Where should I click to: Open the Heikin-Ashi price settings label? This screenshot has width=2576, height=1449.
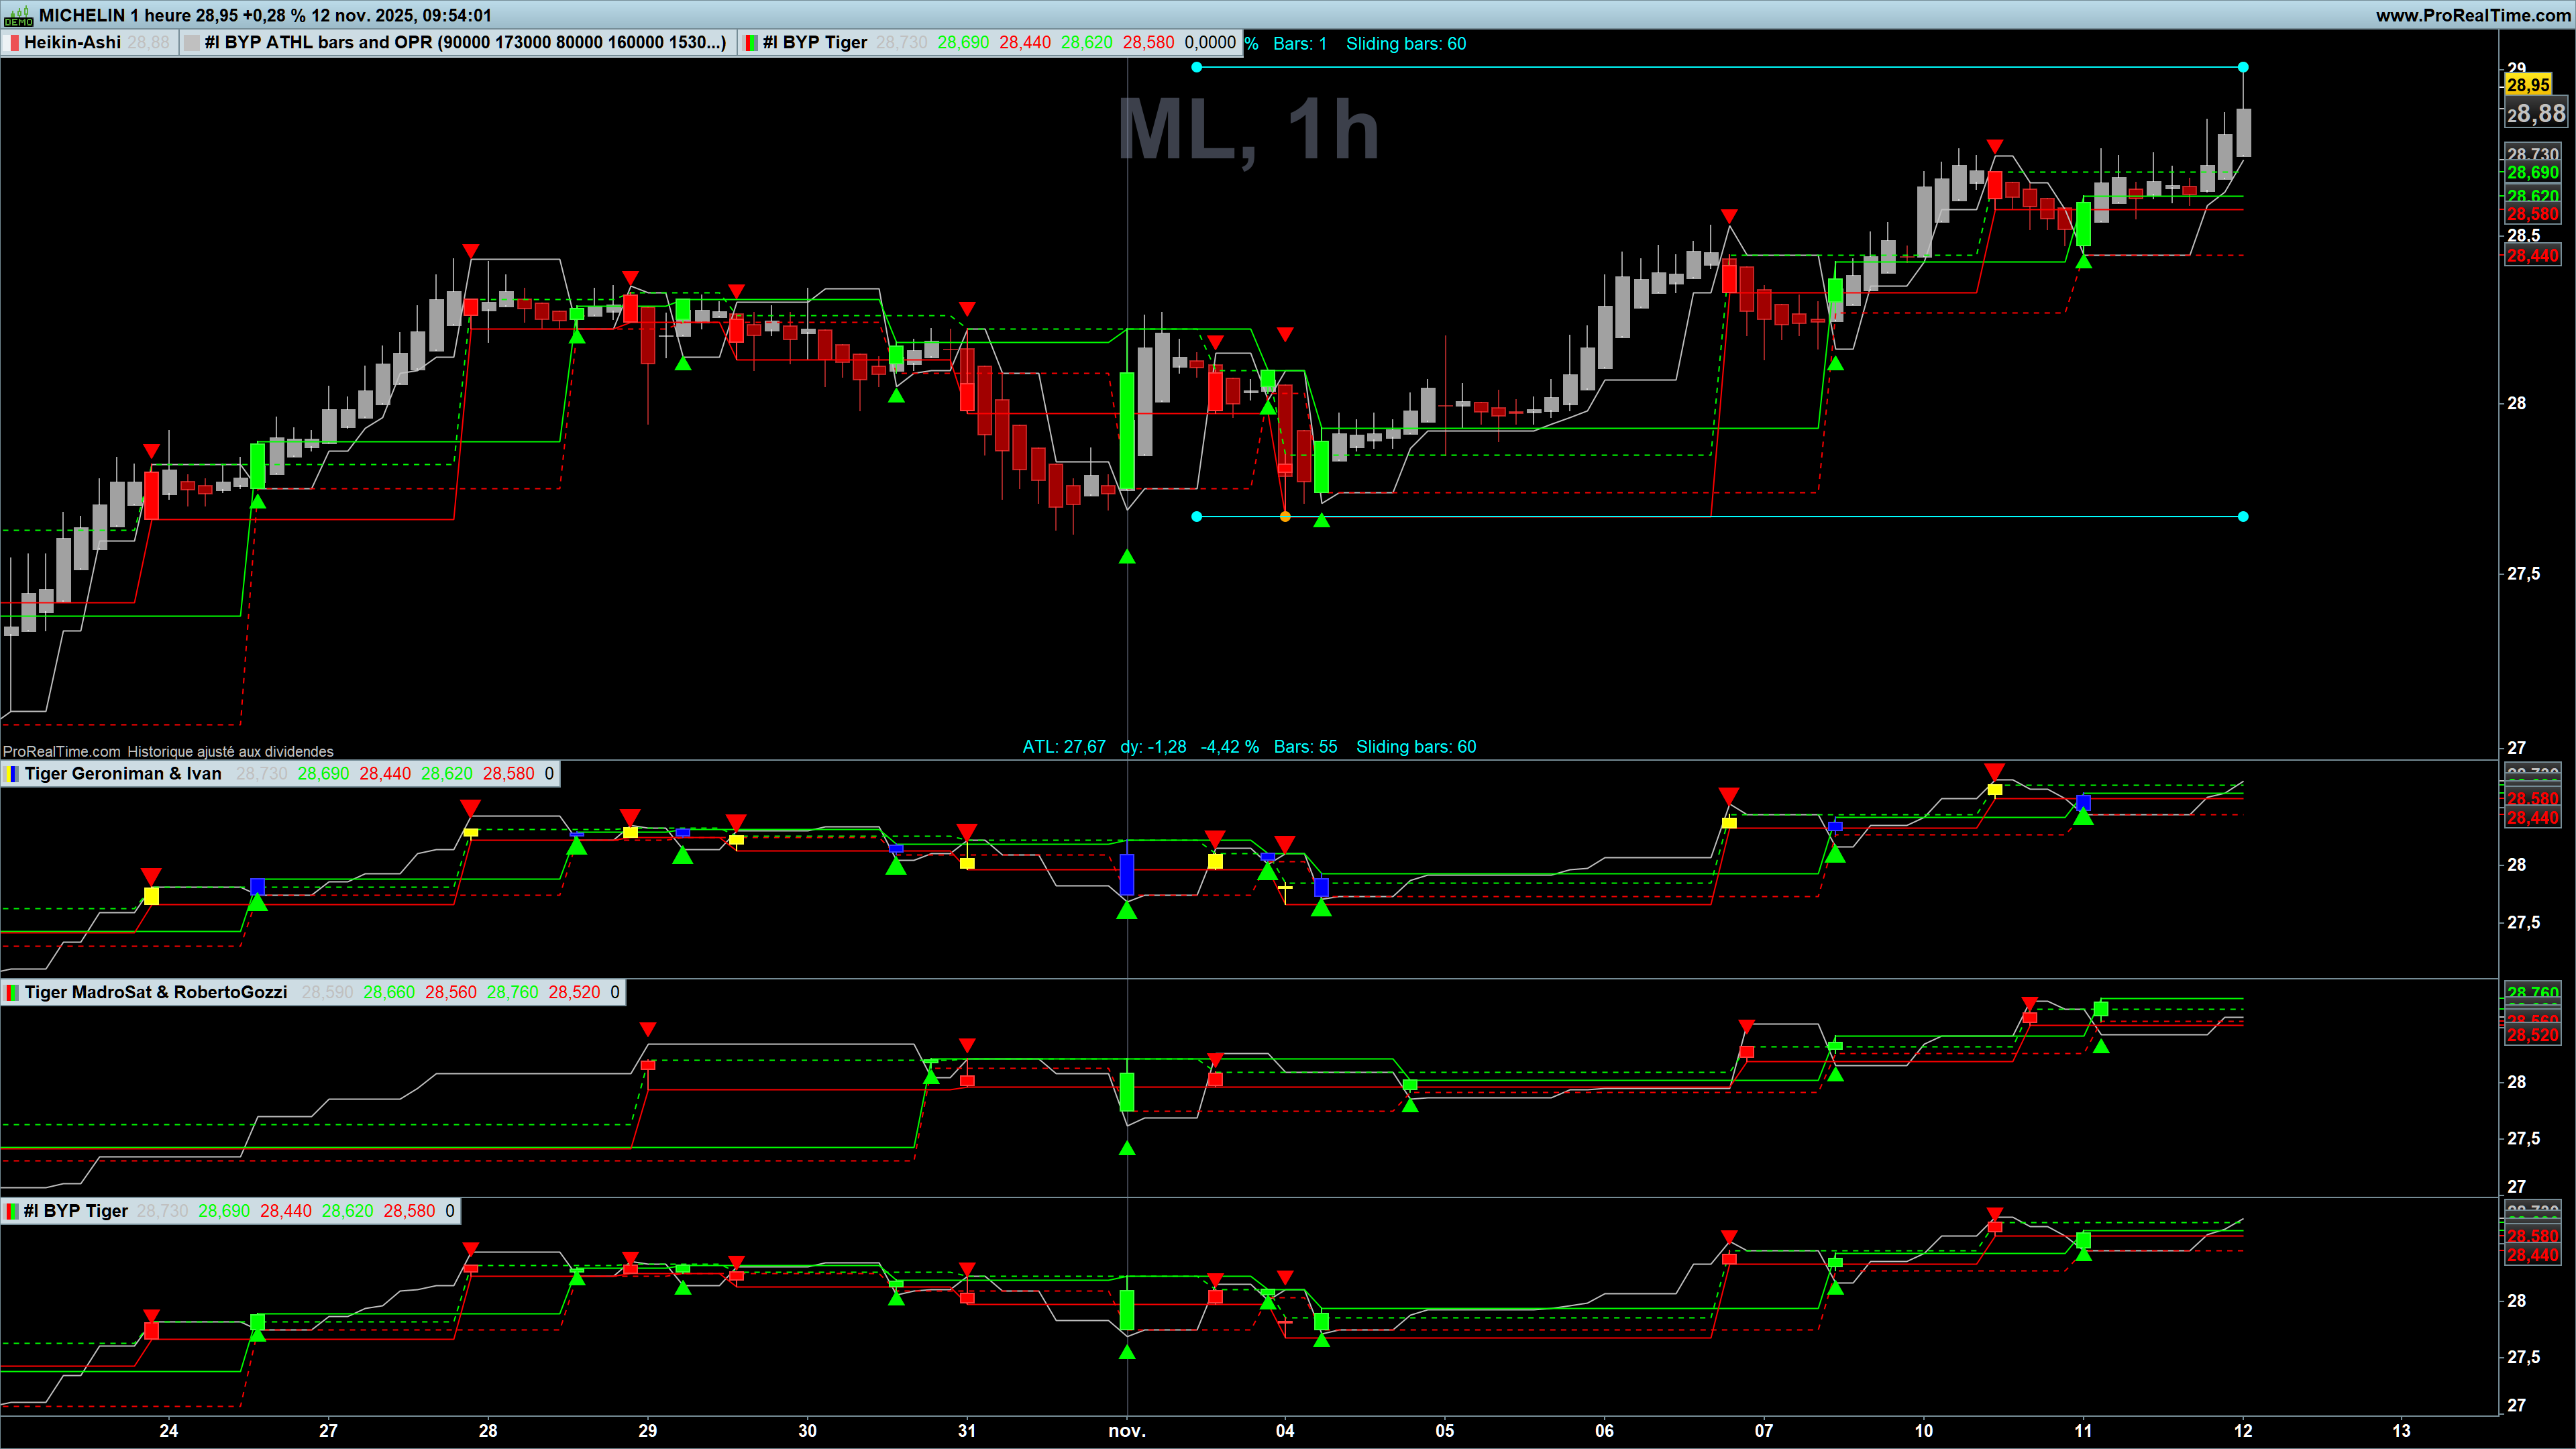[x=72, y=43]
